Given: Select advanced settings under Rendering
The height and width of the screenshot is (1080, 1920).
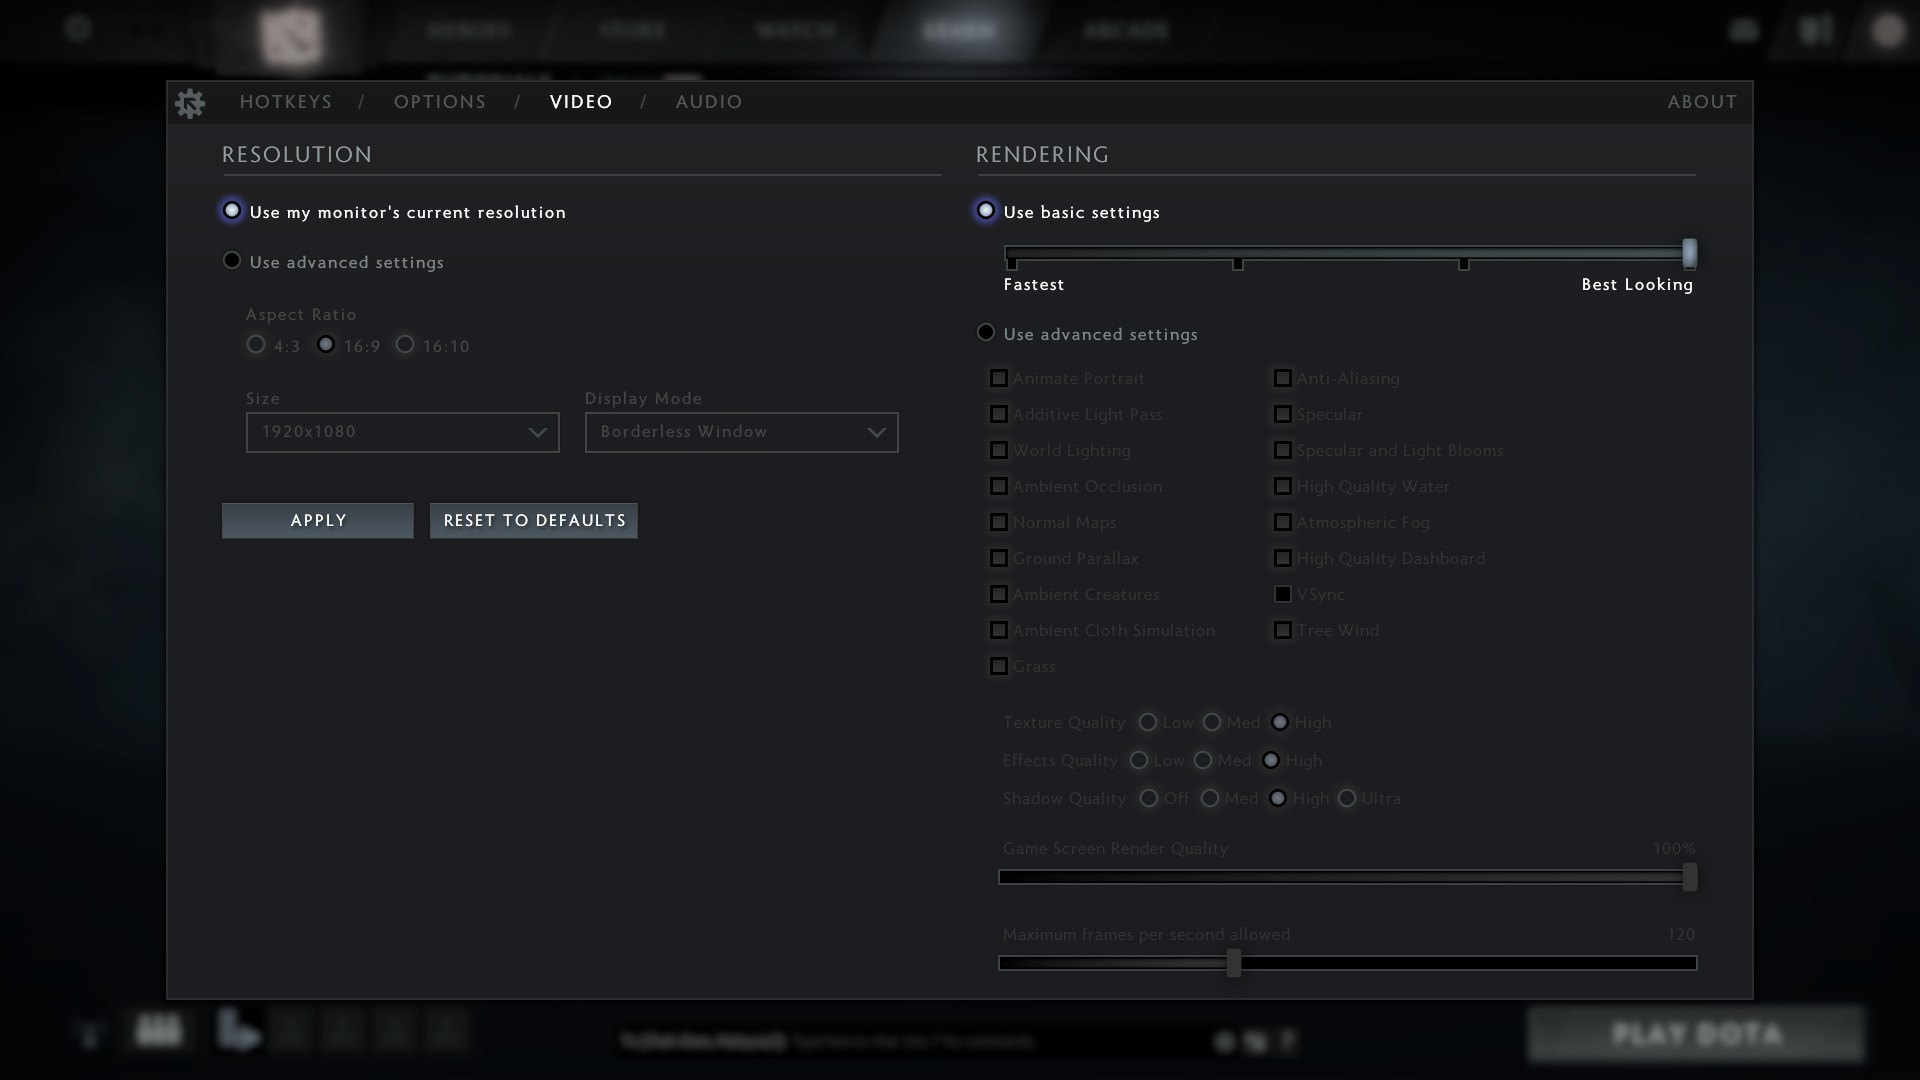Looking at the screenshot, I should click(x=986, y=333).
